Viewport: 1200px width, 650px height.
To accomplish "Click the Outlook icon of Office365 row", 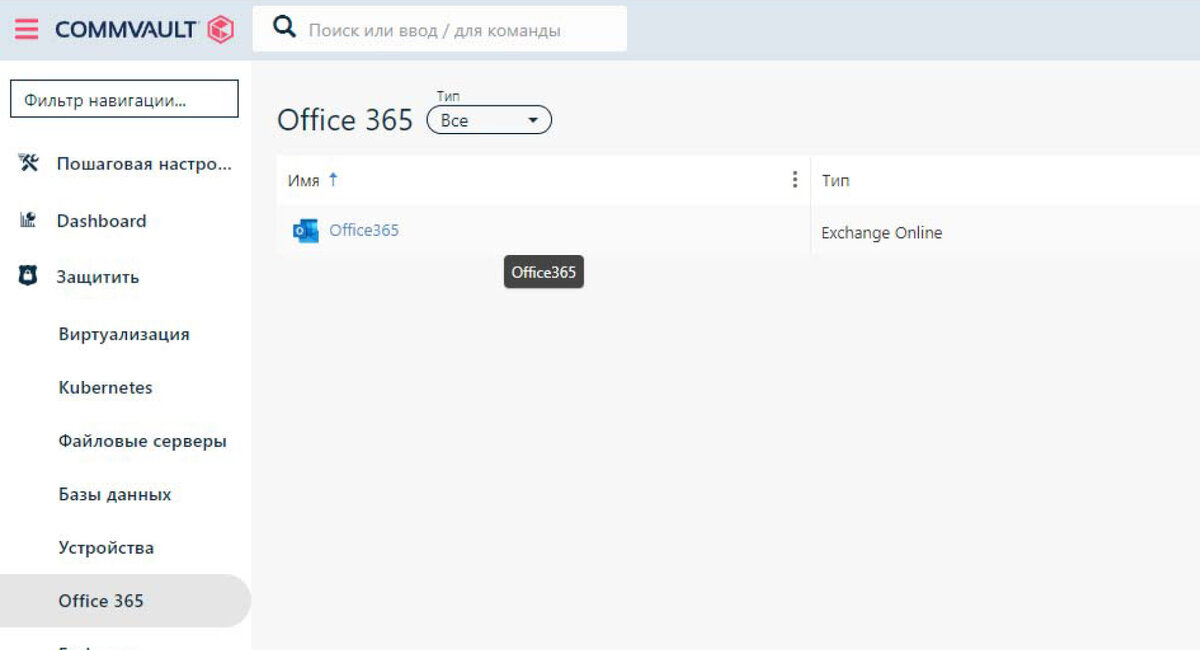I will click(305, 231).
